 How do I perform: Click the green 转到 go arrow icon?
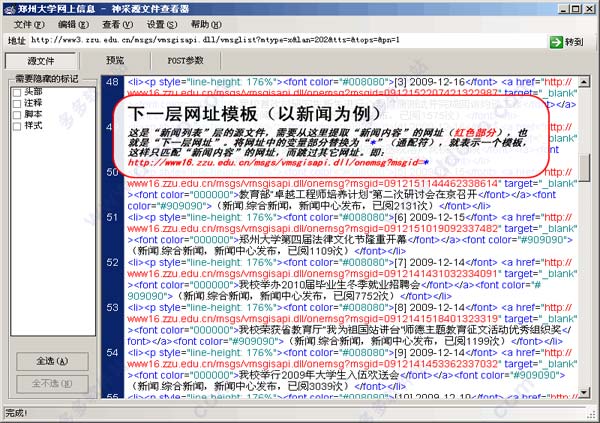(556, 42)
